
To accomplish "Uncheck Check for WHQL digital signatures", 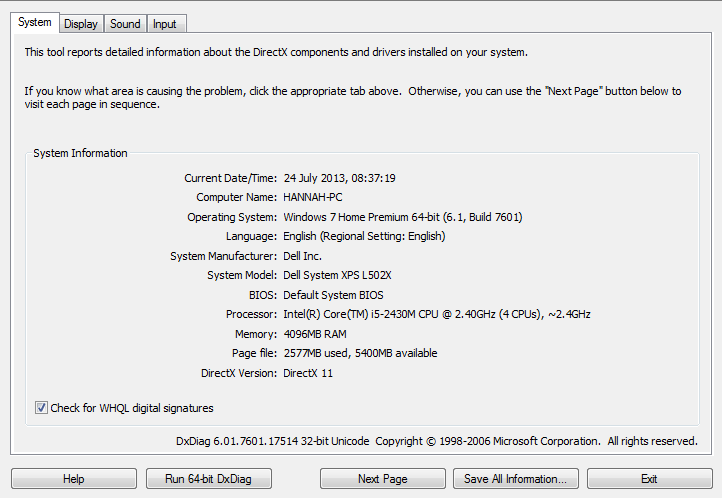I will point(41,408).
